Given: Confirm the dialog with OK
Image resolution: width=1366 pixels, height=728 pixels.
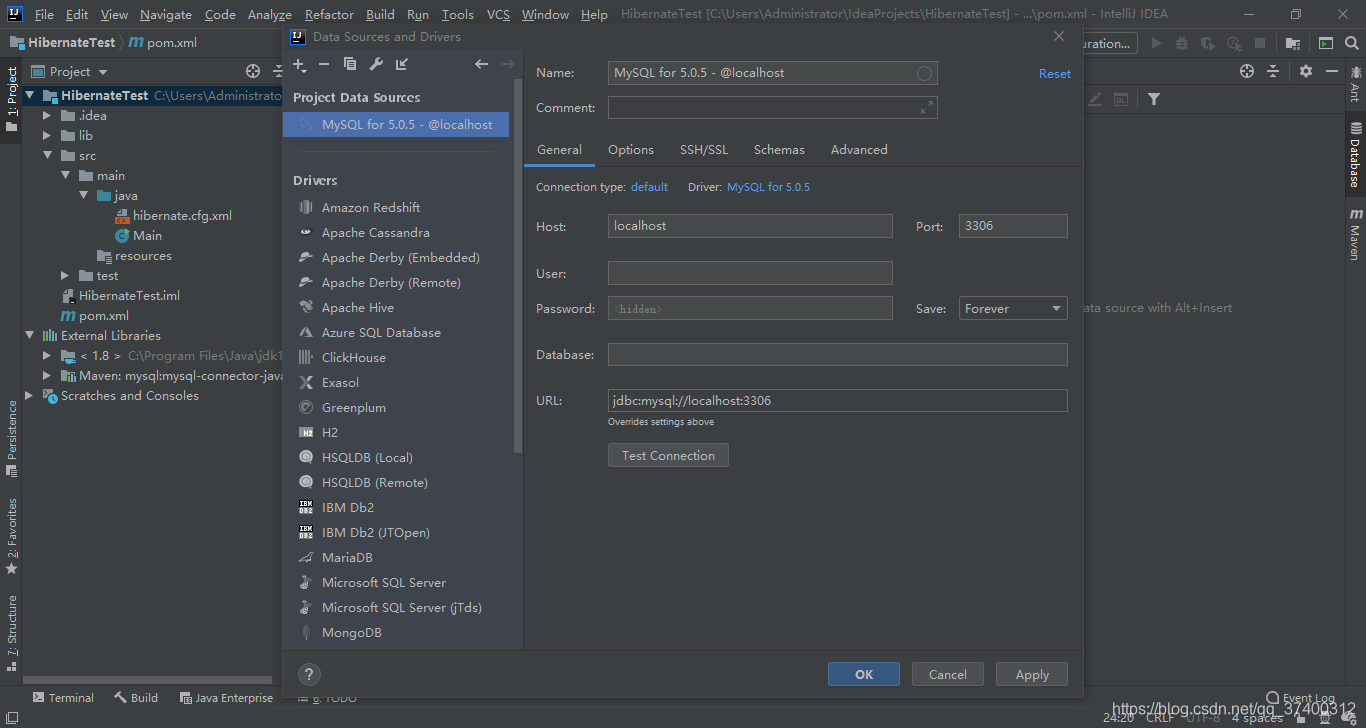Looking at the screenshot, I should point(864,674).
